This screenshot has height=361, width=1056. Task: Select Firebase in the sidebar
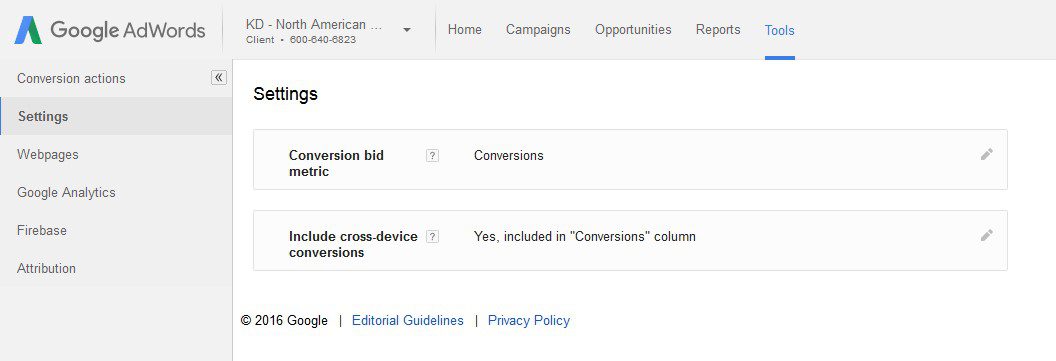[42, 230]
